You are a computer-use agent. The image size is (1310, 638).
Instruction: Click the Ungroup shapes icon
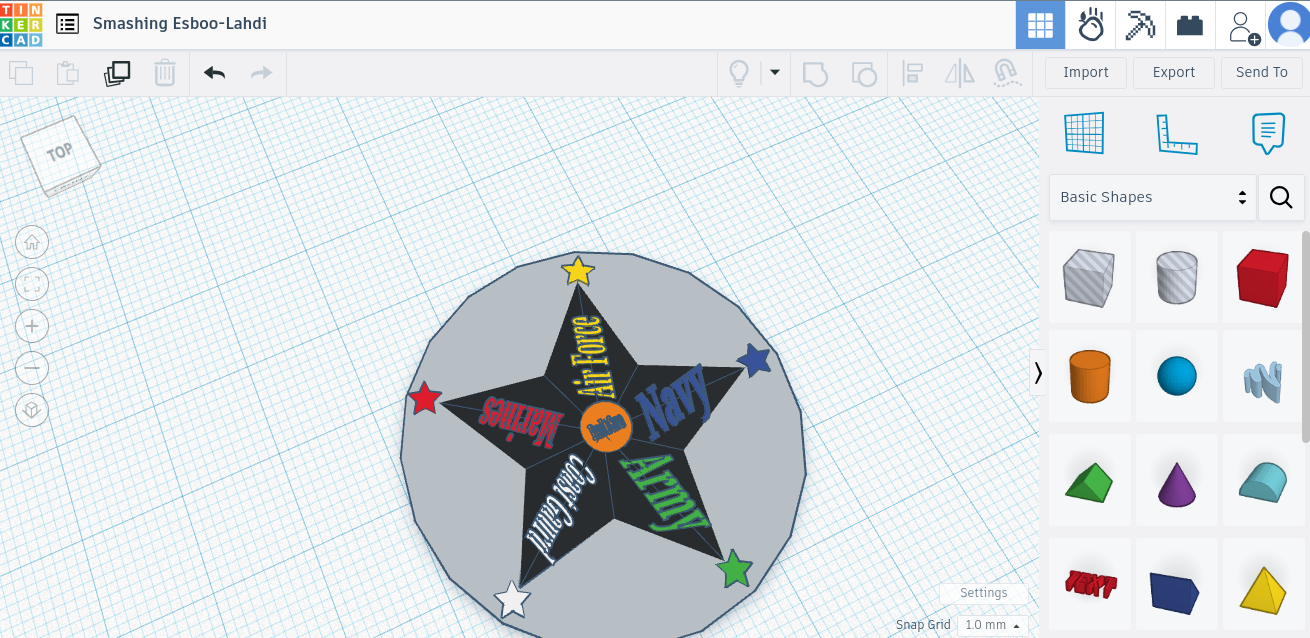click(863, 73)
